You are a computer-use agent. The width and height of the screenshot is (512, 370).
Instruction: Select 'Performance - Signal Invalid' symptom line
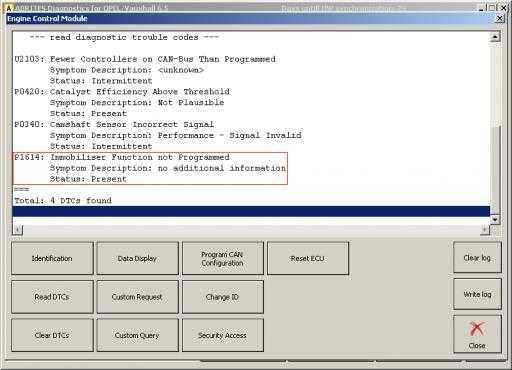point(176,135)
